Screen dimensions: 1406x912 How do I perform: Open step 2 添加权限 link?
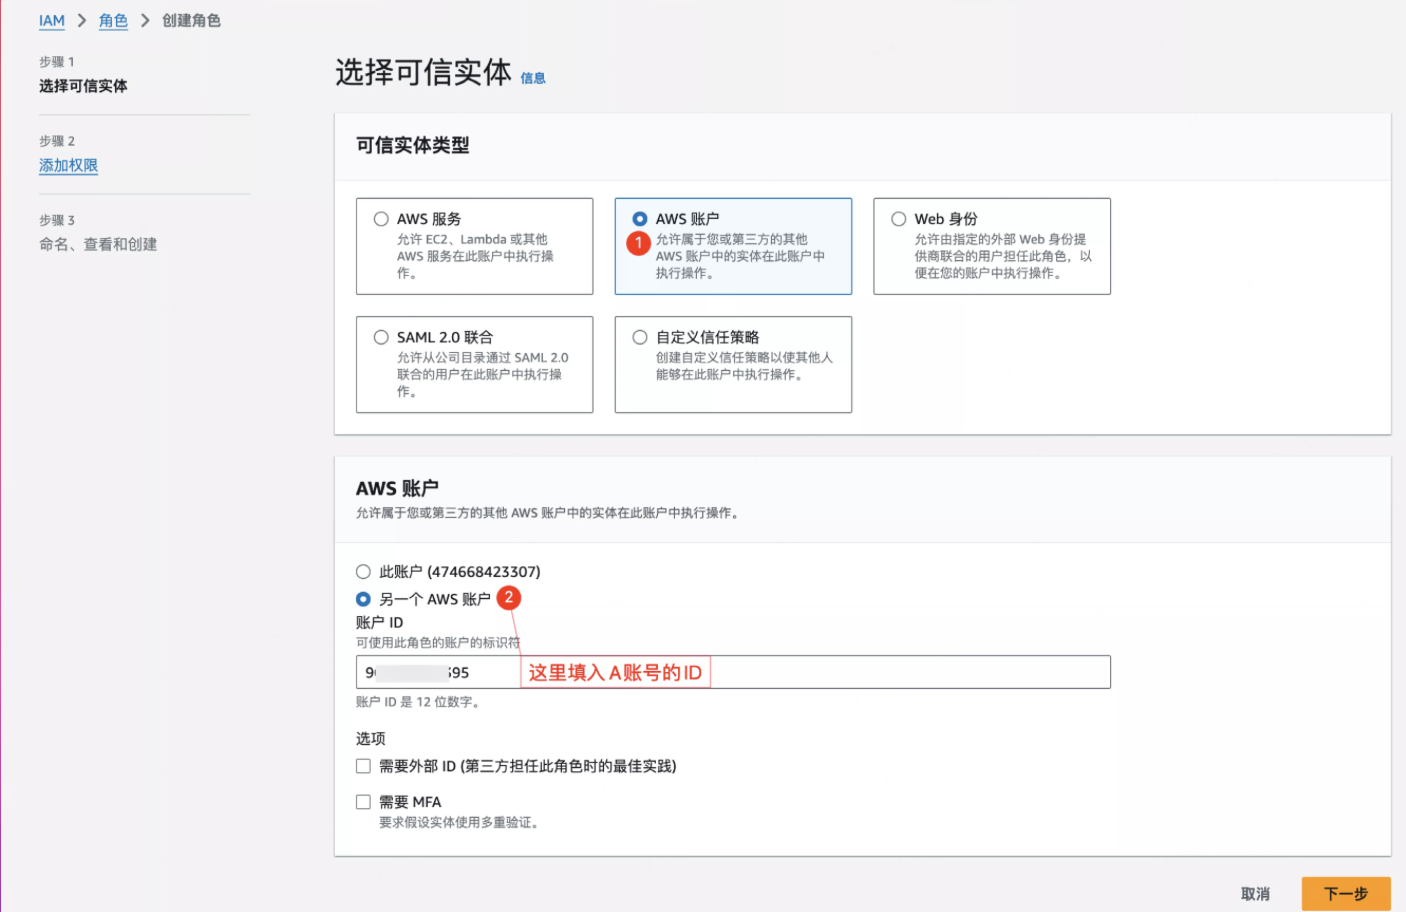click(x=68, y=166)
